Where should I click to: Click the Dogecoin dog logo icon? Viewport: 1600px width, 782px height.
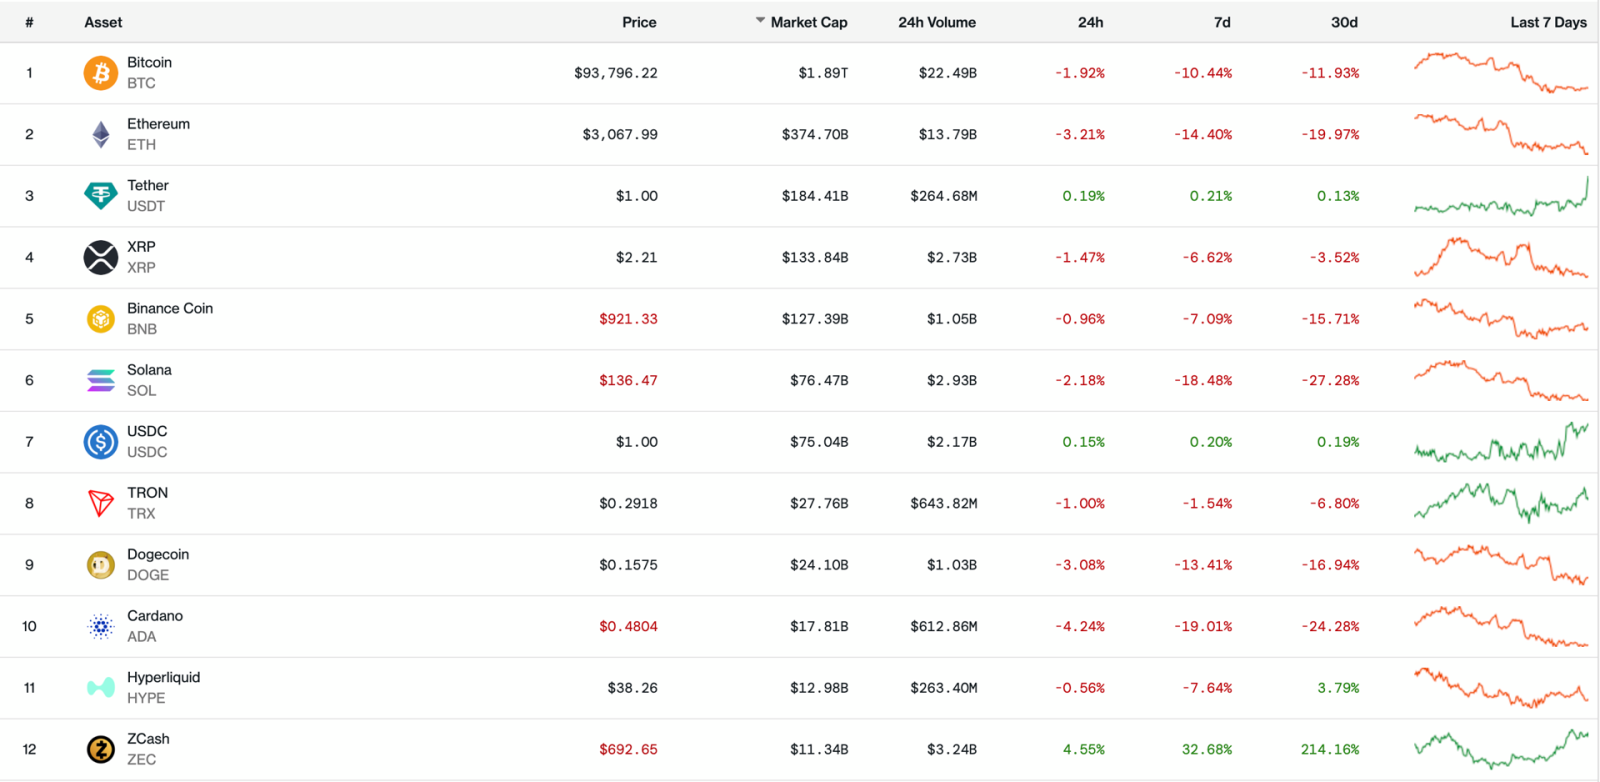click(x=100, y=565)
